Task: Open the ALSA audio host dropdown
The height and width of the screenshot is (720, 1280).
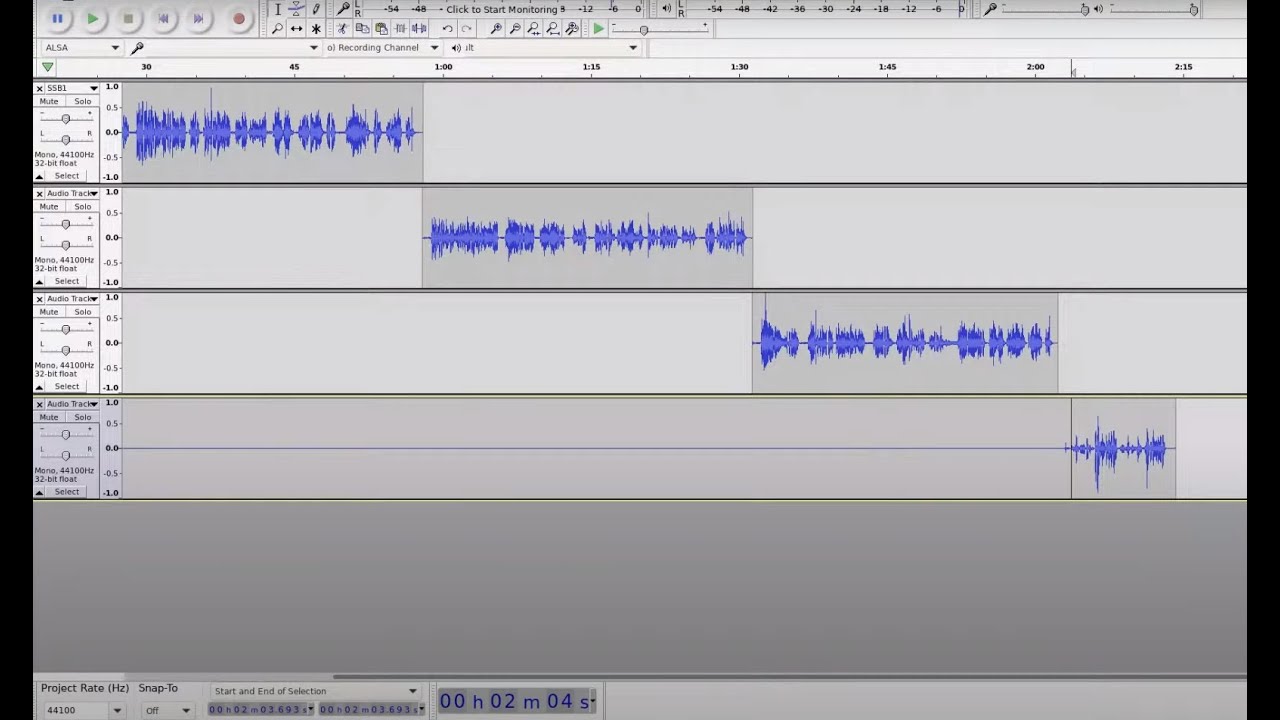Action: pyautogui.click(x=82, y=47)
